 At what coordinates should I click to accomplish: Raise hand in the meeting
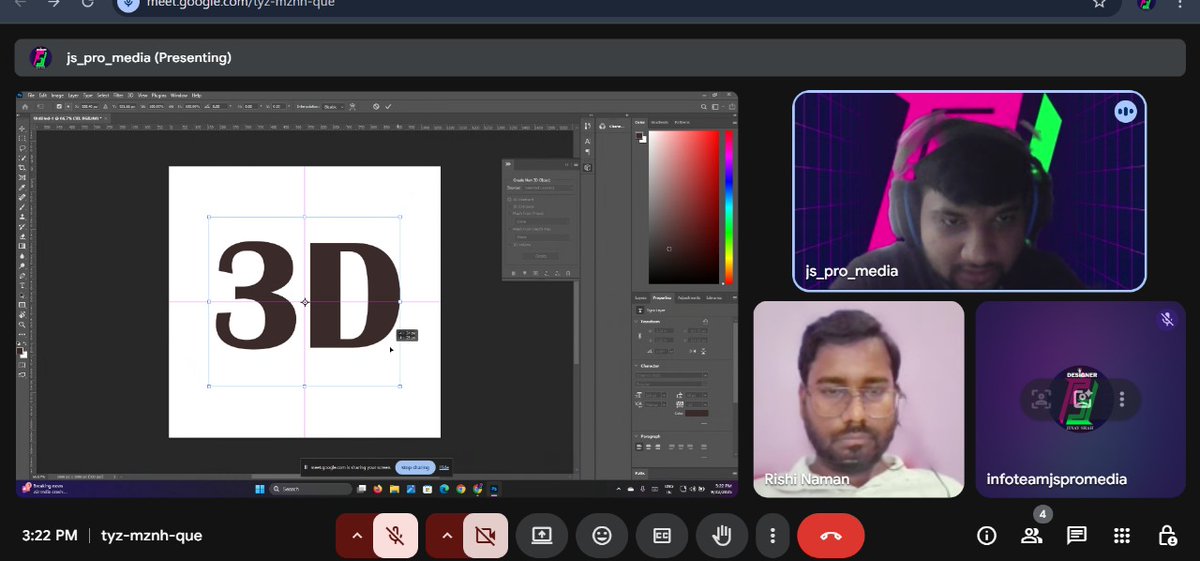pos(722,536)
